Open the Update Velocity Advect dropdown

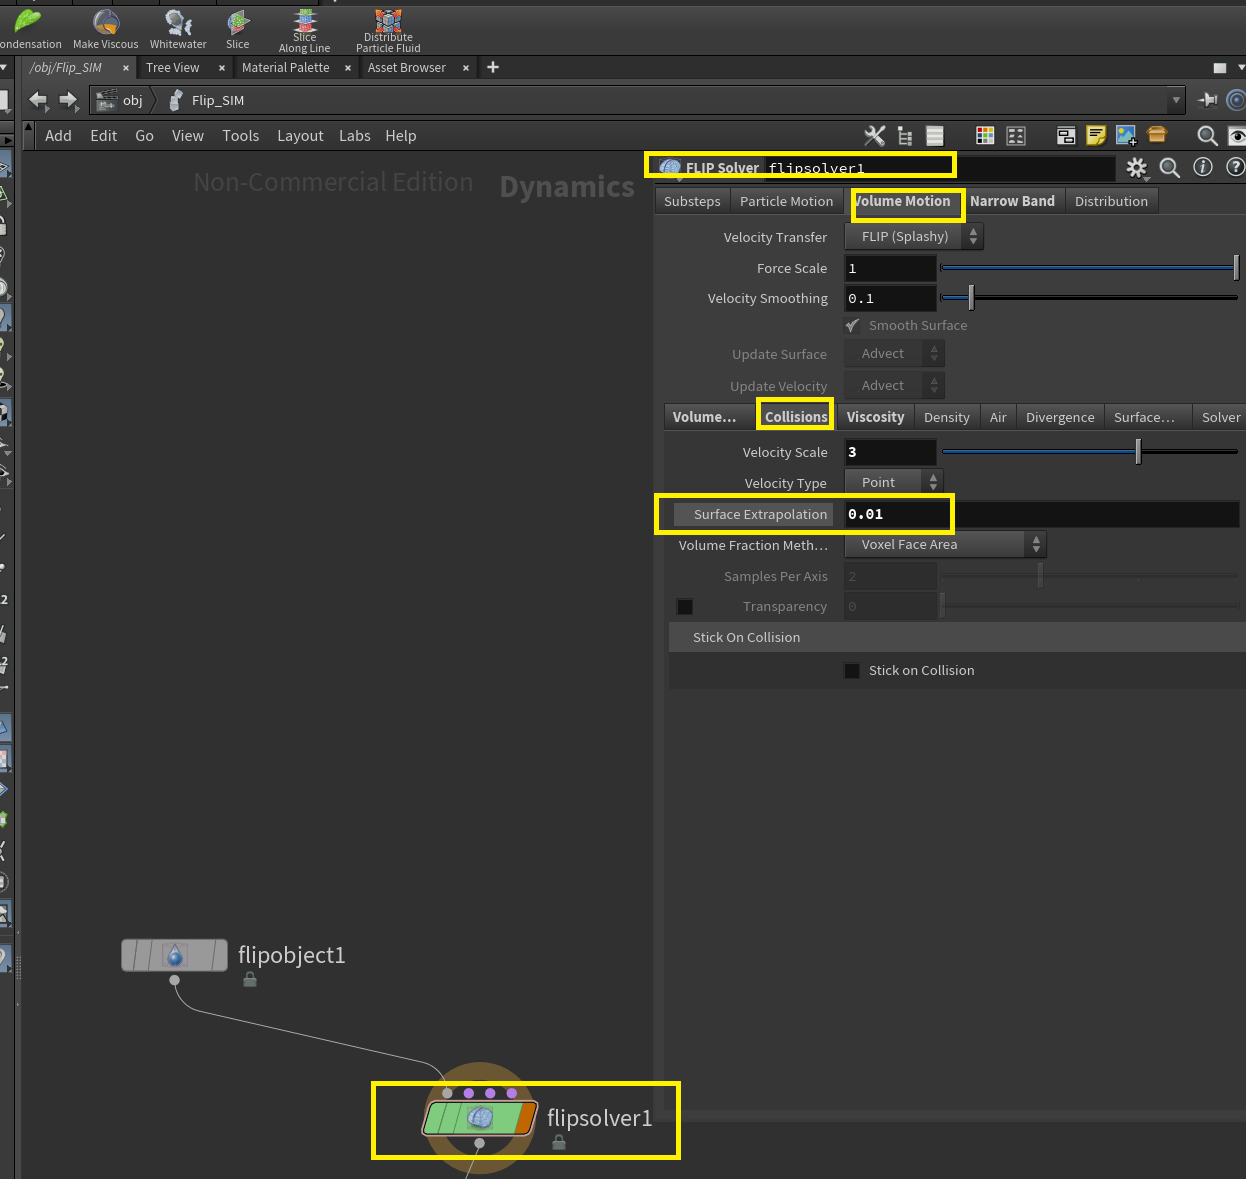point(895,386)
